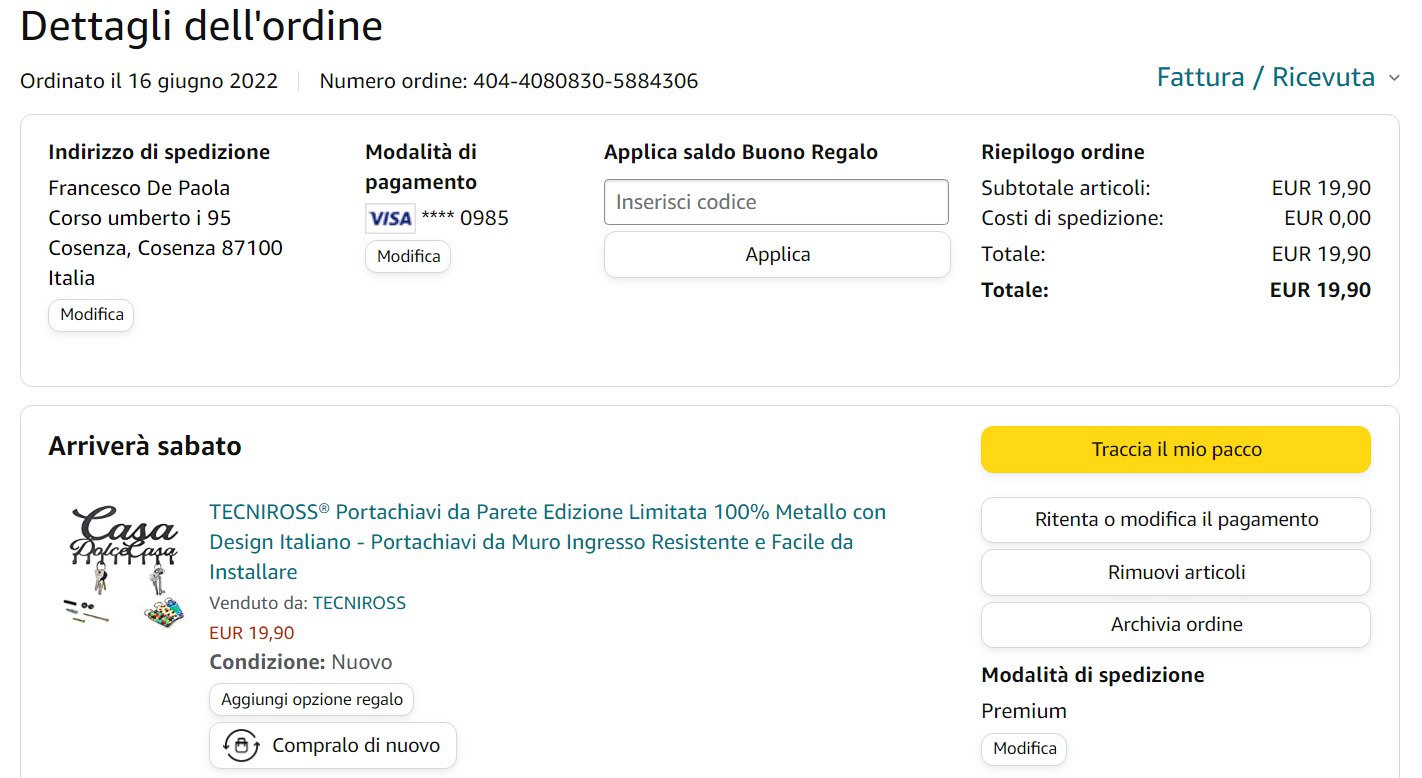The height and width of the screenshot is (778, 1422).
Task: Expand the Fattura / Ricevuta dropdown
Action: pos(1266,78)
